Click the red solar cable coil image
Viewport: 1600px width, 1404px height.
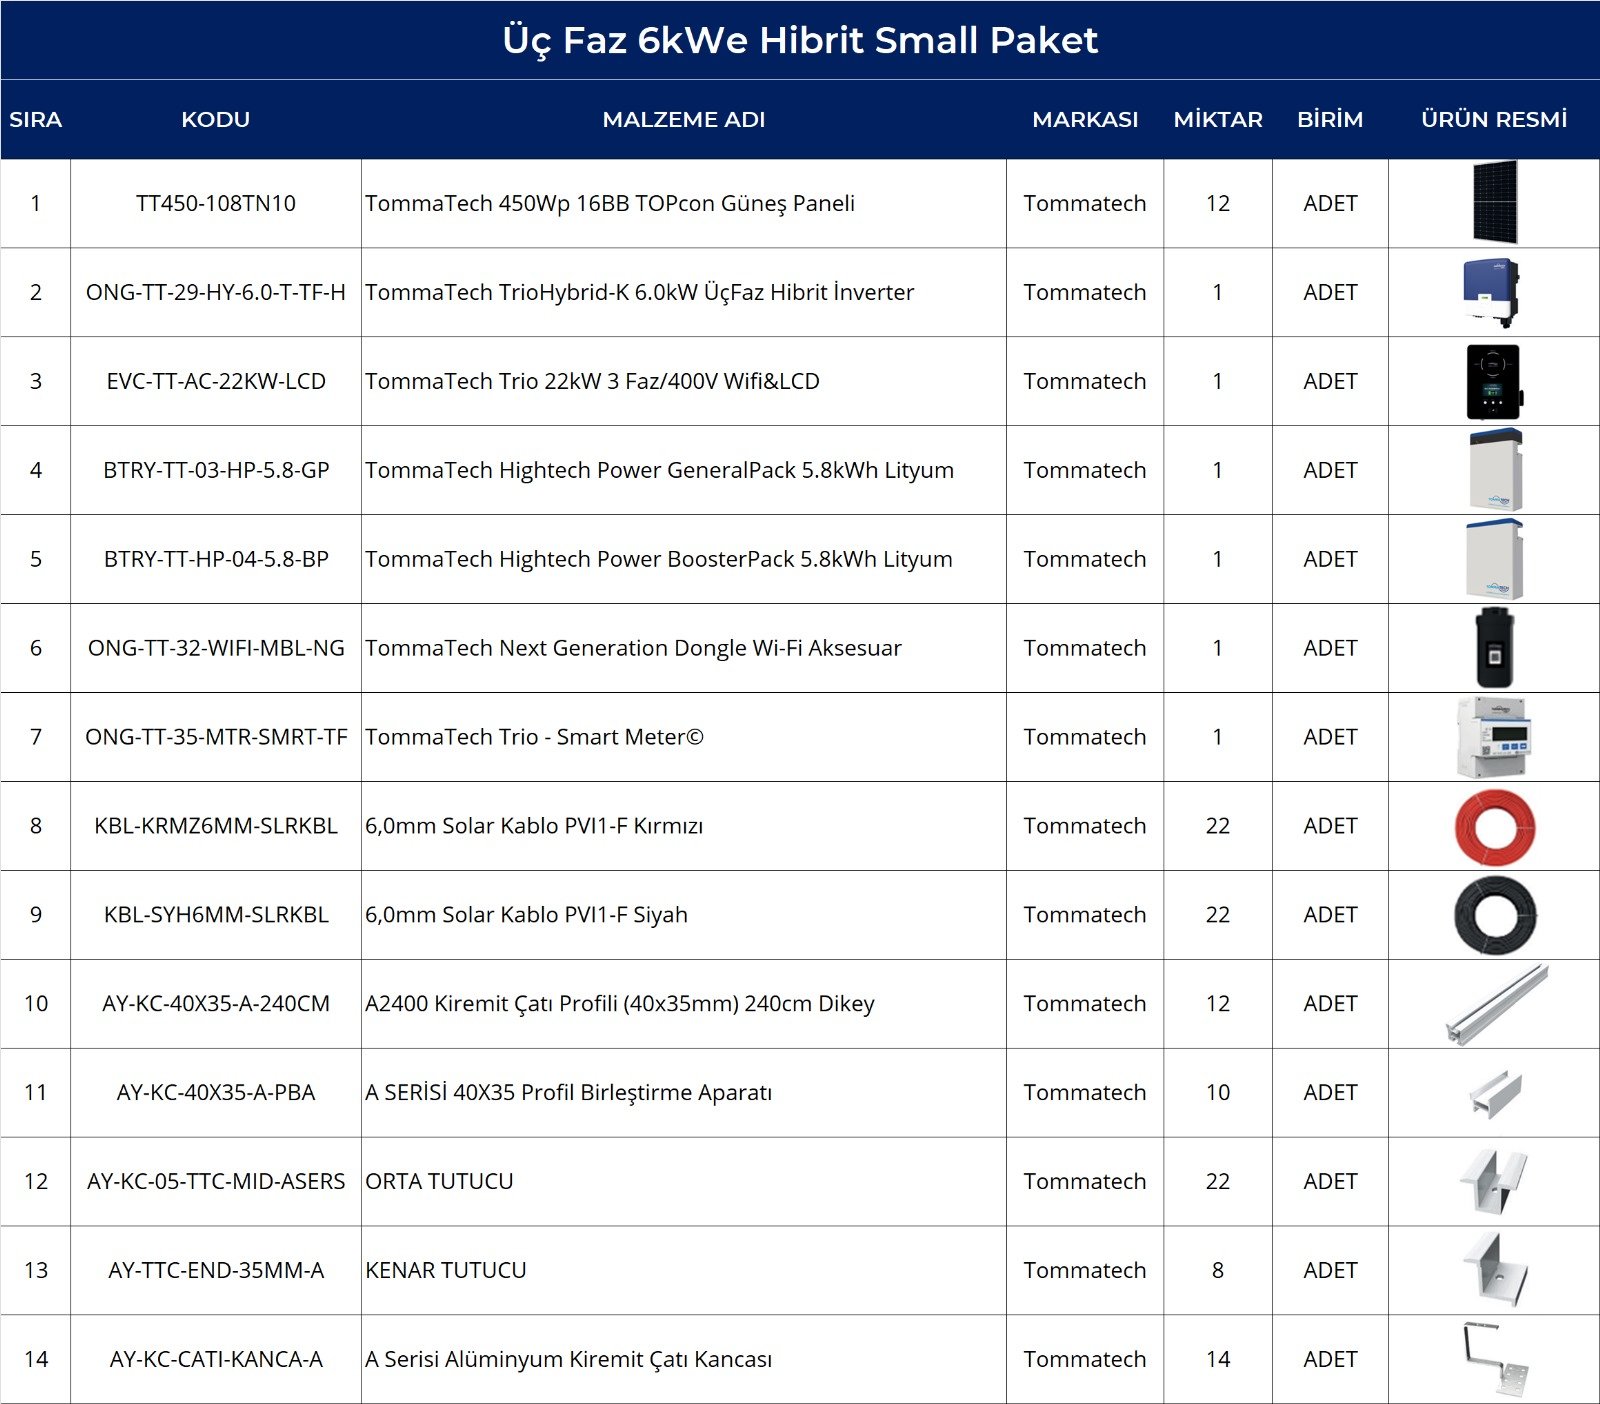click(x=1494, y=827)
